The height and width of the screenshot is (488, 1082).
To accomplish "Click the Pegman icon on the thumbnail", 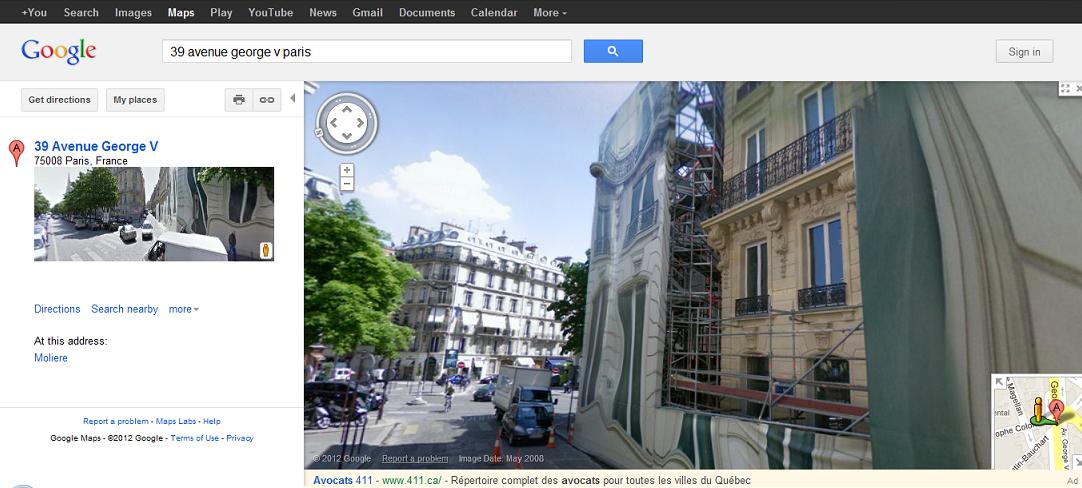I will [x=266, y=251].
